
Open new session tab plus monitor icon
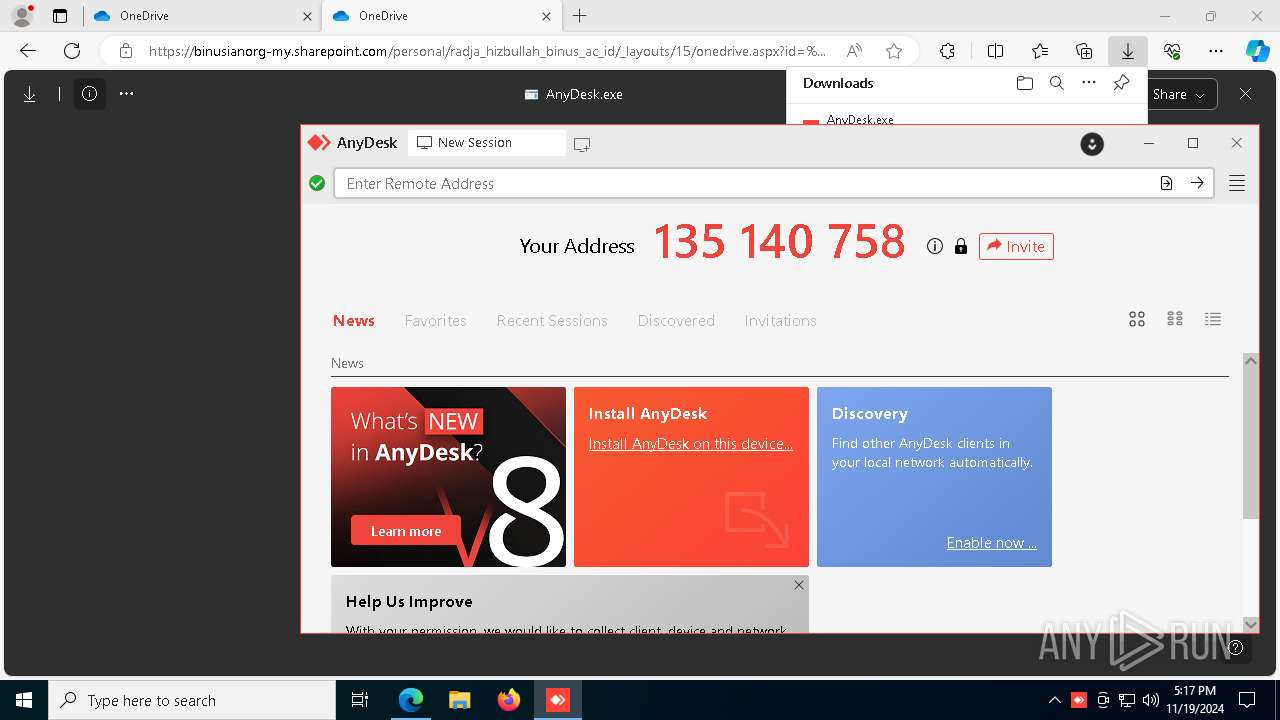click(x=582, y=144)
